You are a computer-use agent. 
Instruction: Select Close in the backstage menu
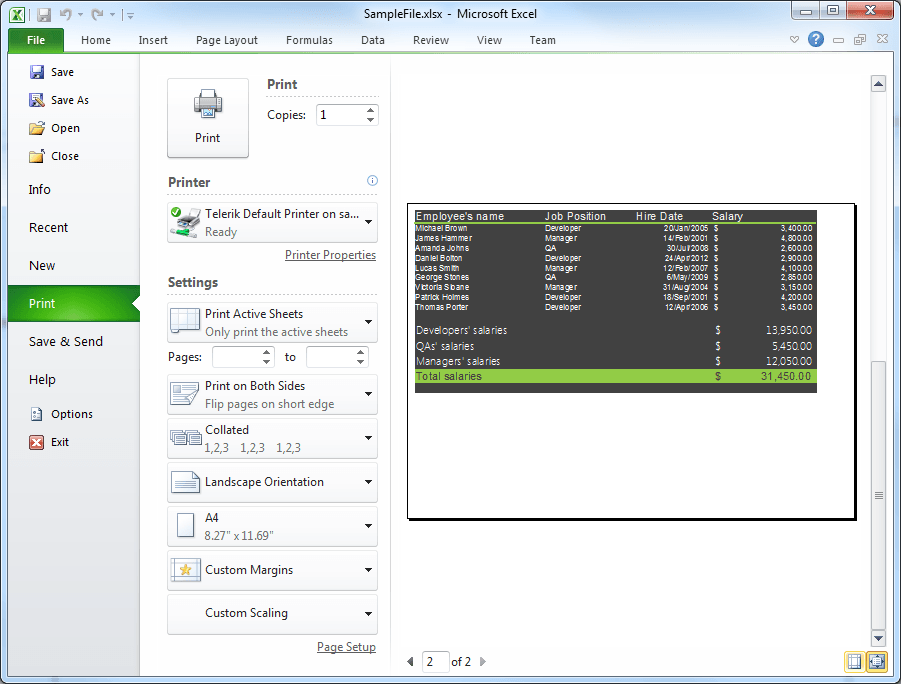coord(54,156)
